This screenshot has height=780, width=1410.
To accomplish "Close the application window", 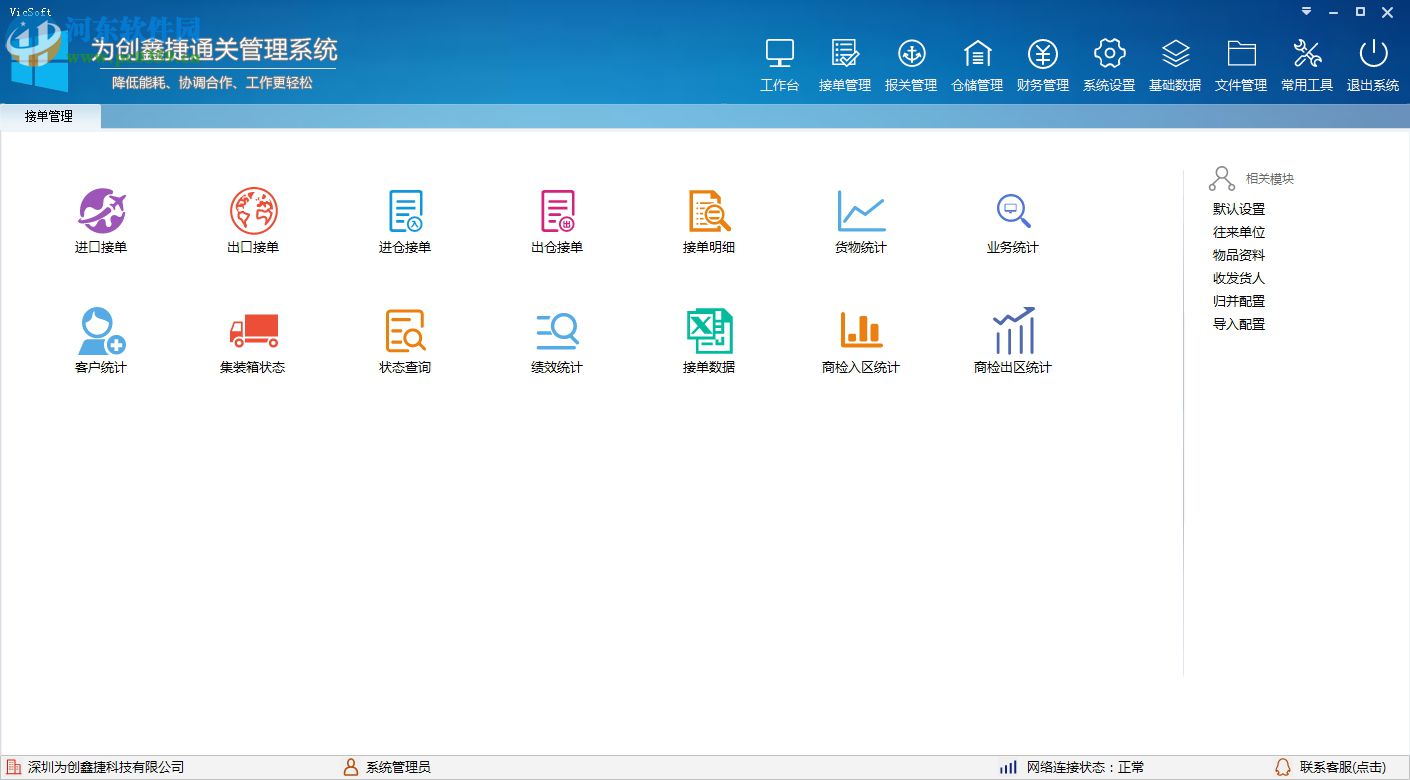I will point(1388,12).
